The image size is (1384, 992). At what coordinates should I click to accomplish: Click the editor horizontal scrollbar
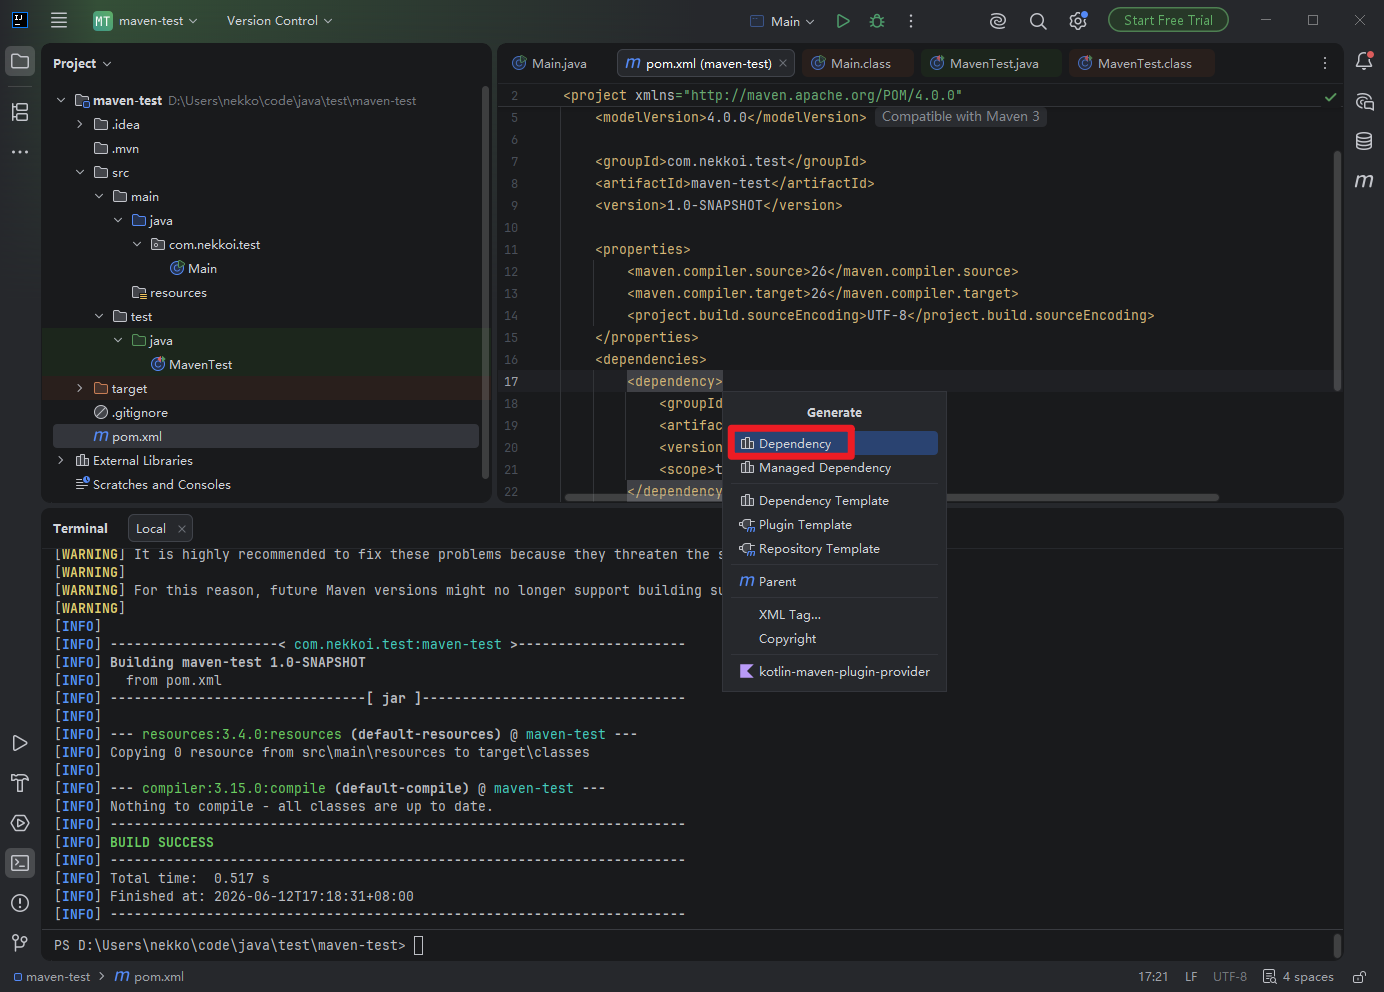click(x=891, y=497)
